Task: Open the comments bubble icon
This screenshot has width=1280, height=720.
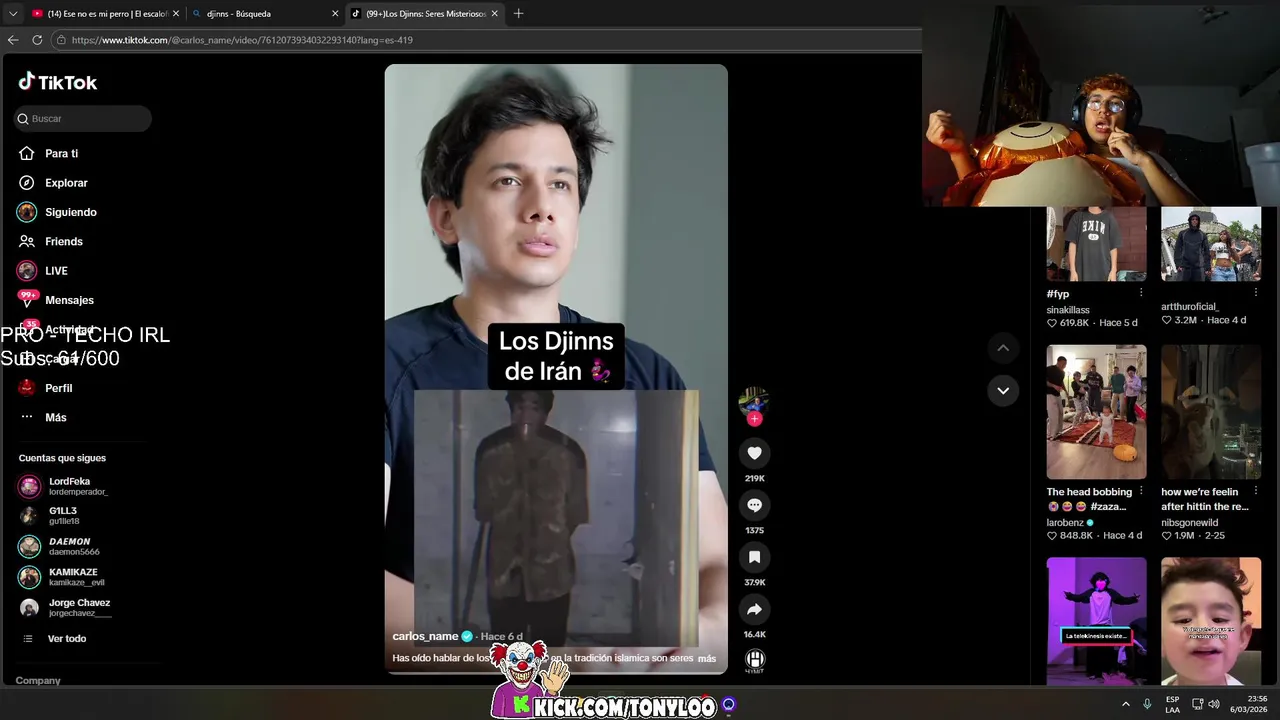Action: pos(754,505)
